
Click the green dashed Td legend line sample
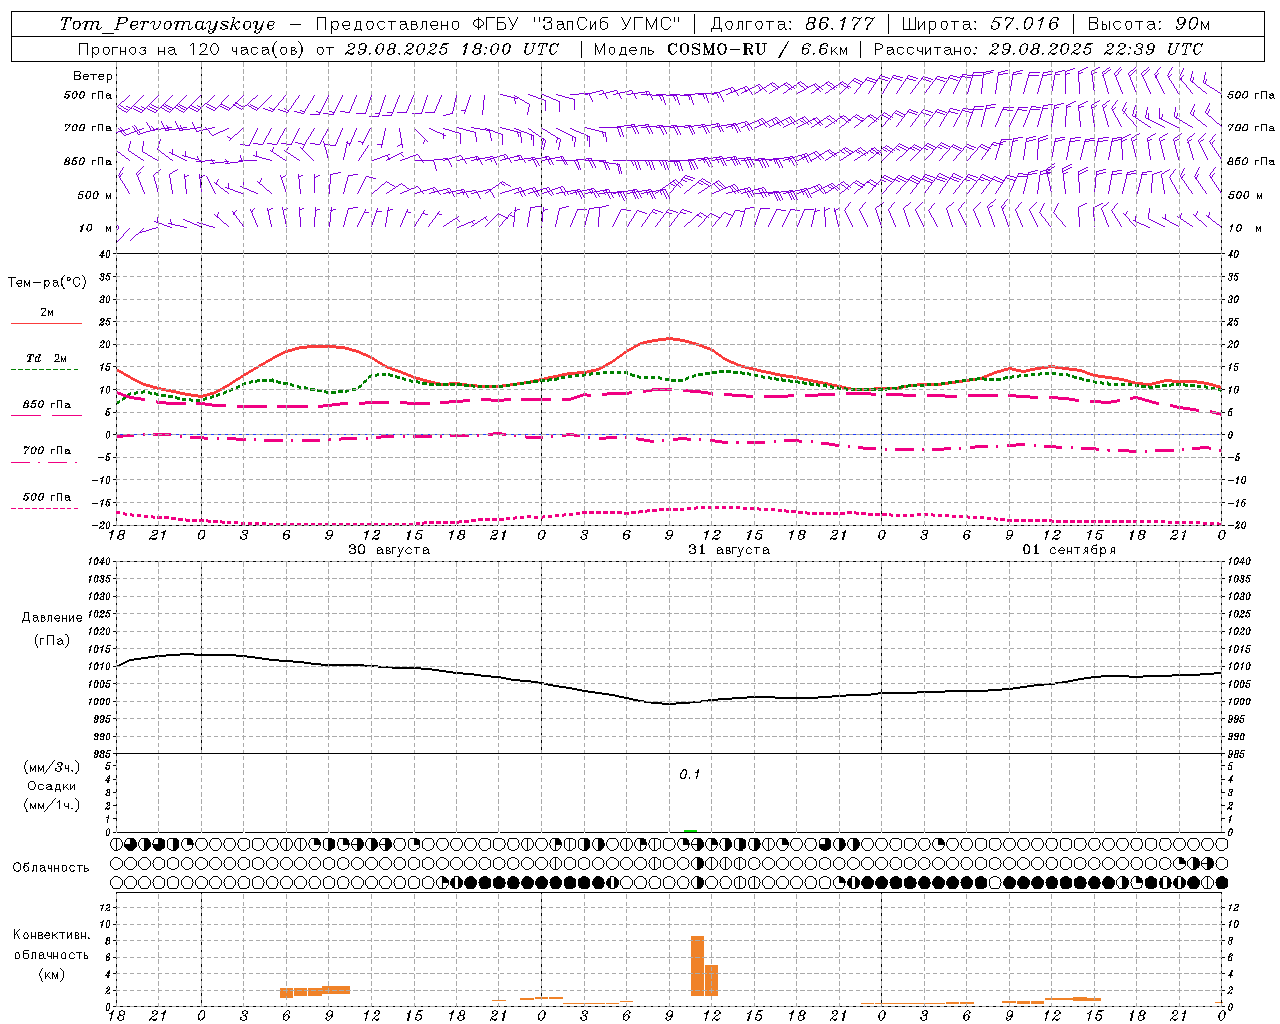click(x=44, y=369)
